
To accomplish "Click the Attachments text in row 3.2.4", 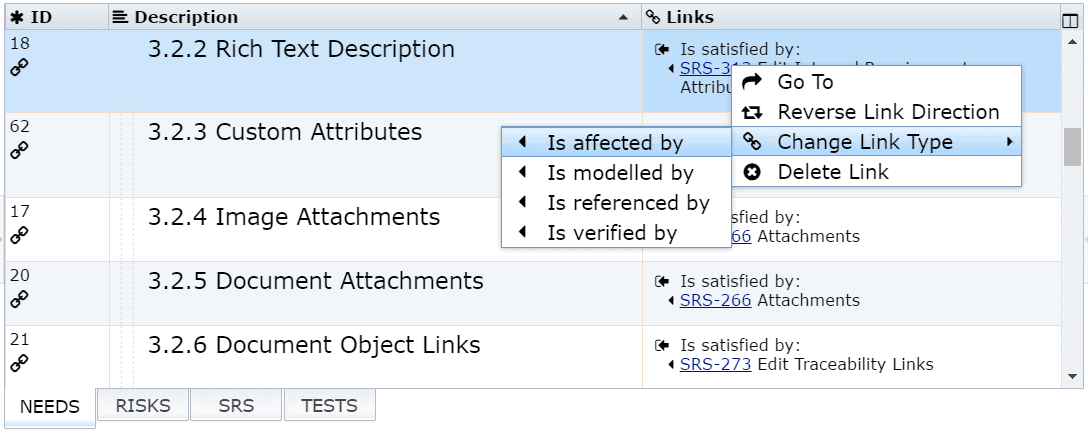I will click(x=808, y=237).
